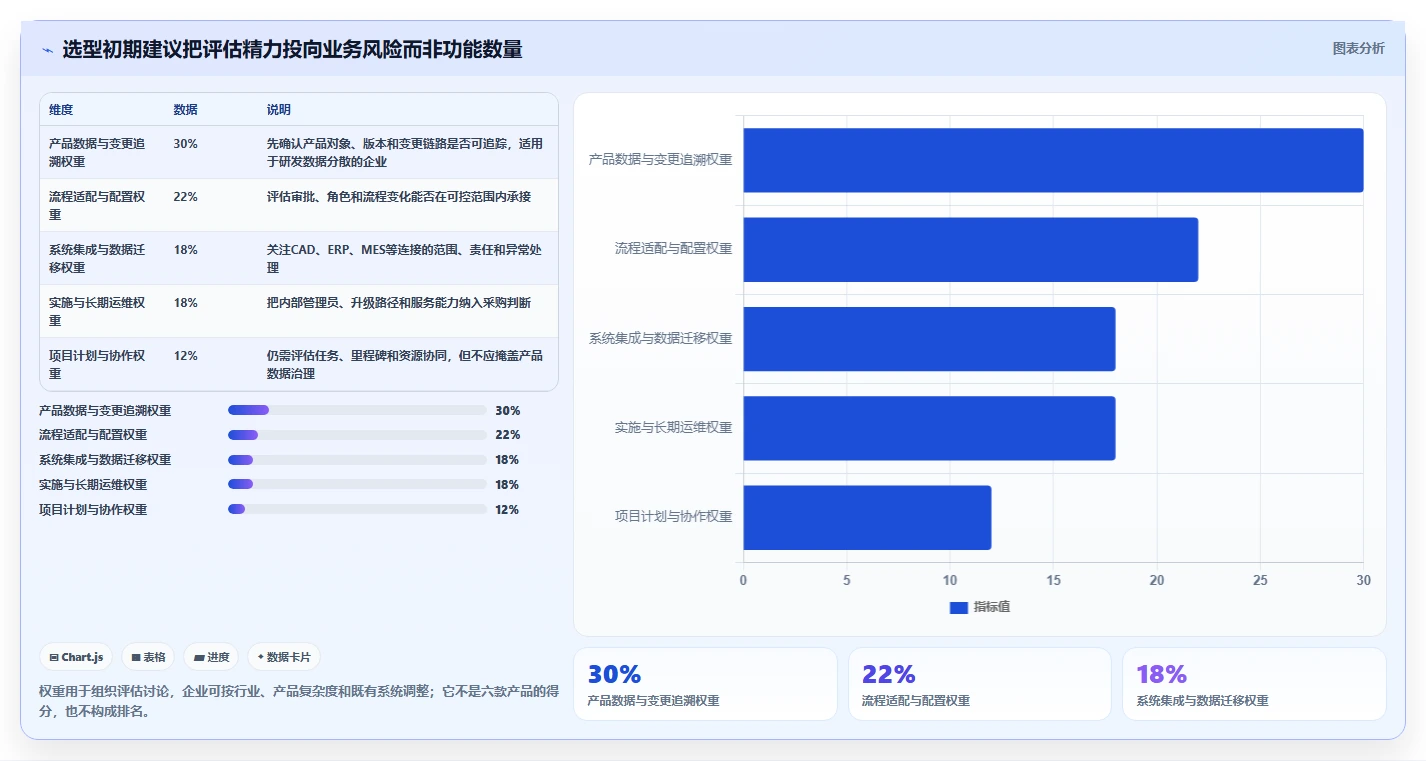Screen dimensions: 1426x761
Task: Click the page title 选型初期建议把评估精力投向业务风险
Action: click(x=292, y=50)
